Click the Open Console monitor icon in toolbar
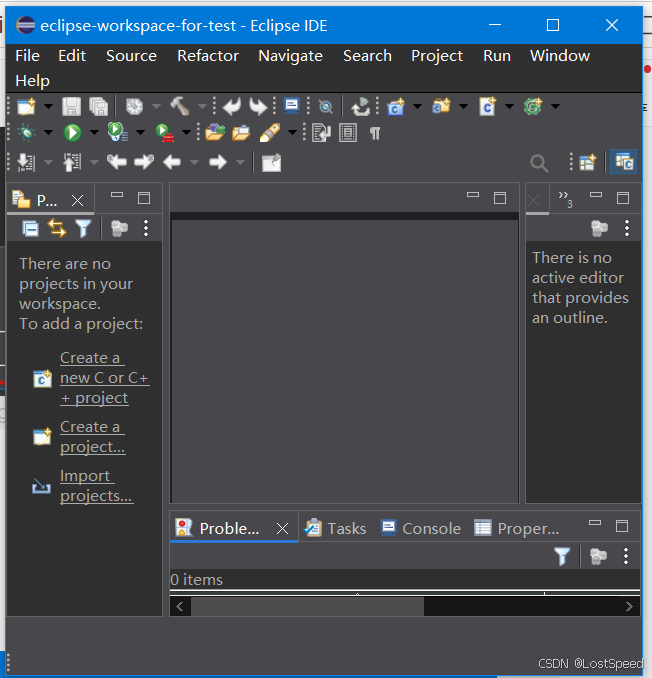This screenshot has height=678, width=652. click(x=291, y=106)
